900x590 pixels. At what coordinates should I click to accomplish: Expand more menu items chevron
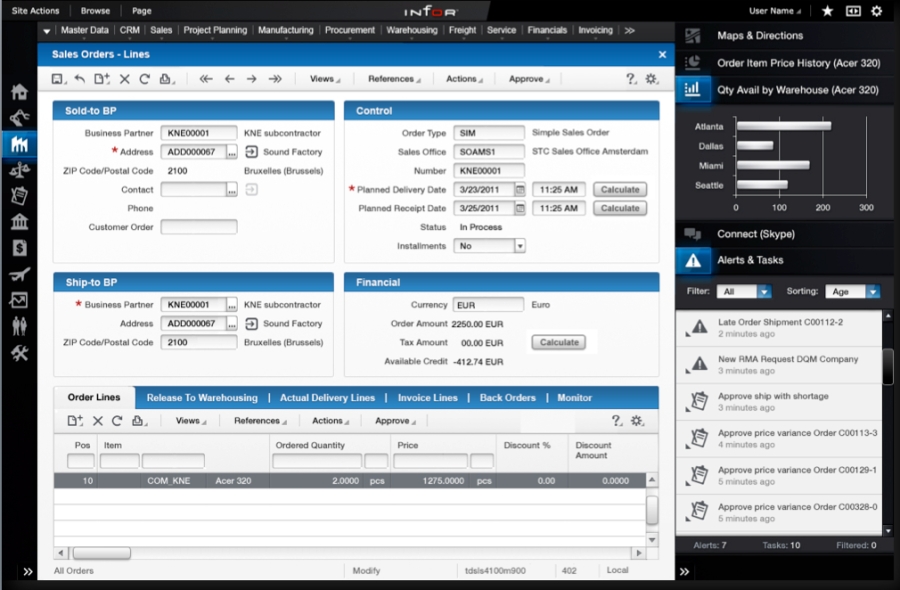(x=630, y=30)
